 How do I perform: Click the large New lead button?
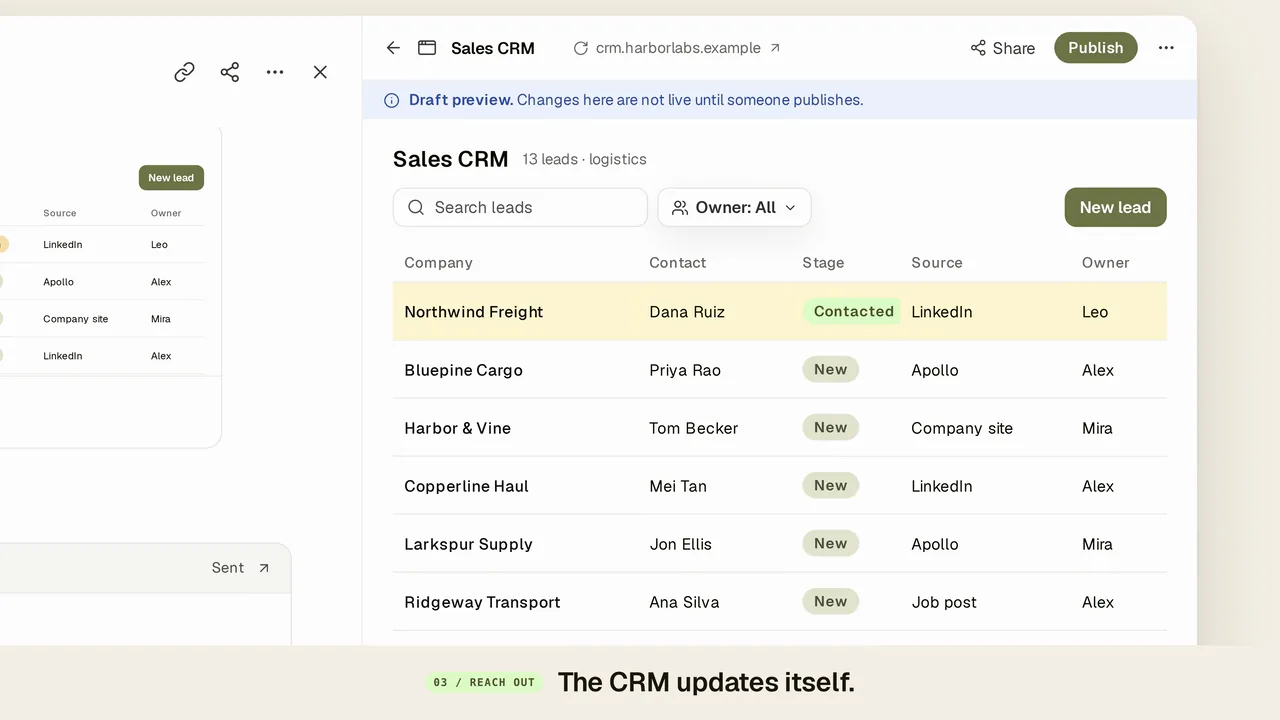[1115, 207]
